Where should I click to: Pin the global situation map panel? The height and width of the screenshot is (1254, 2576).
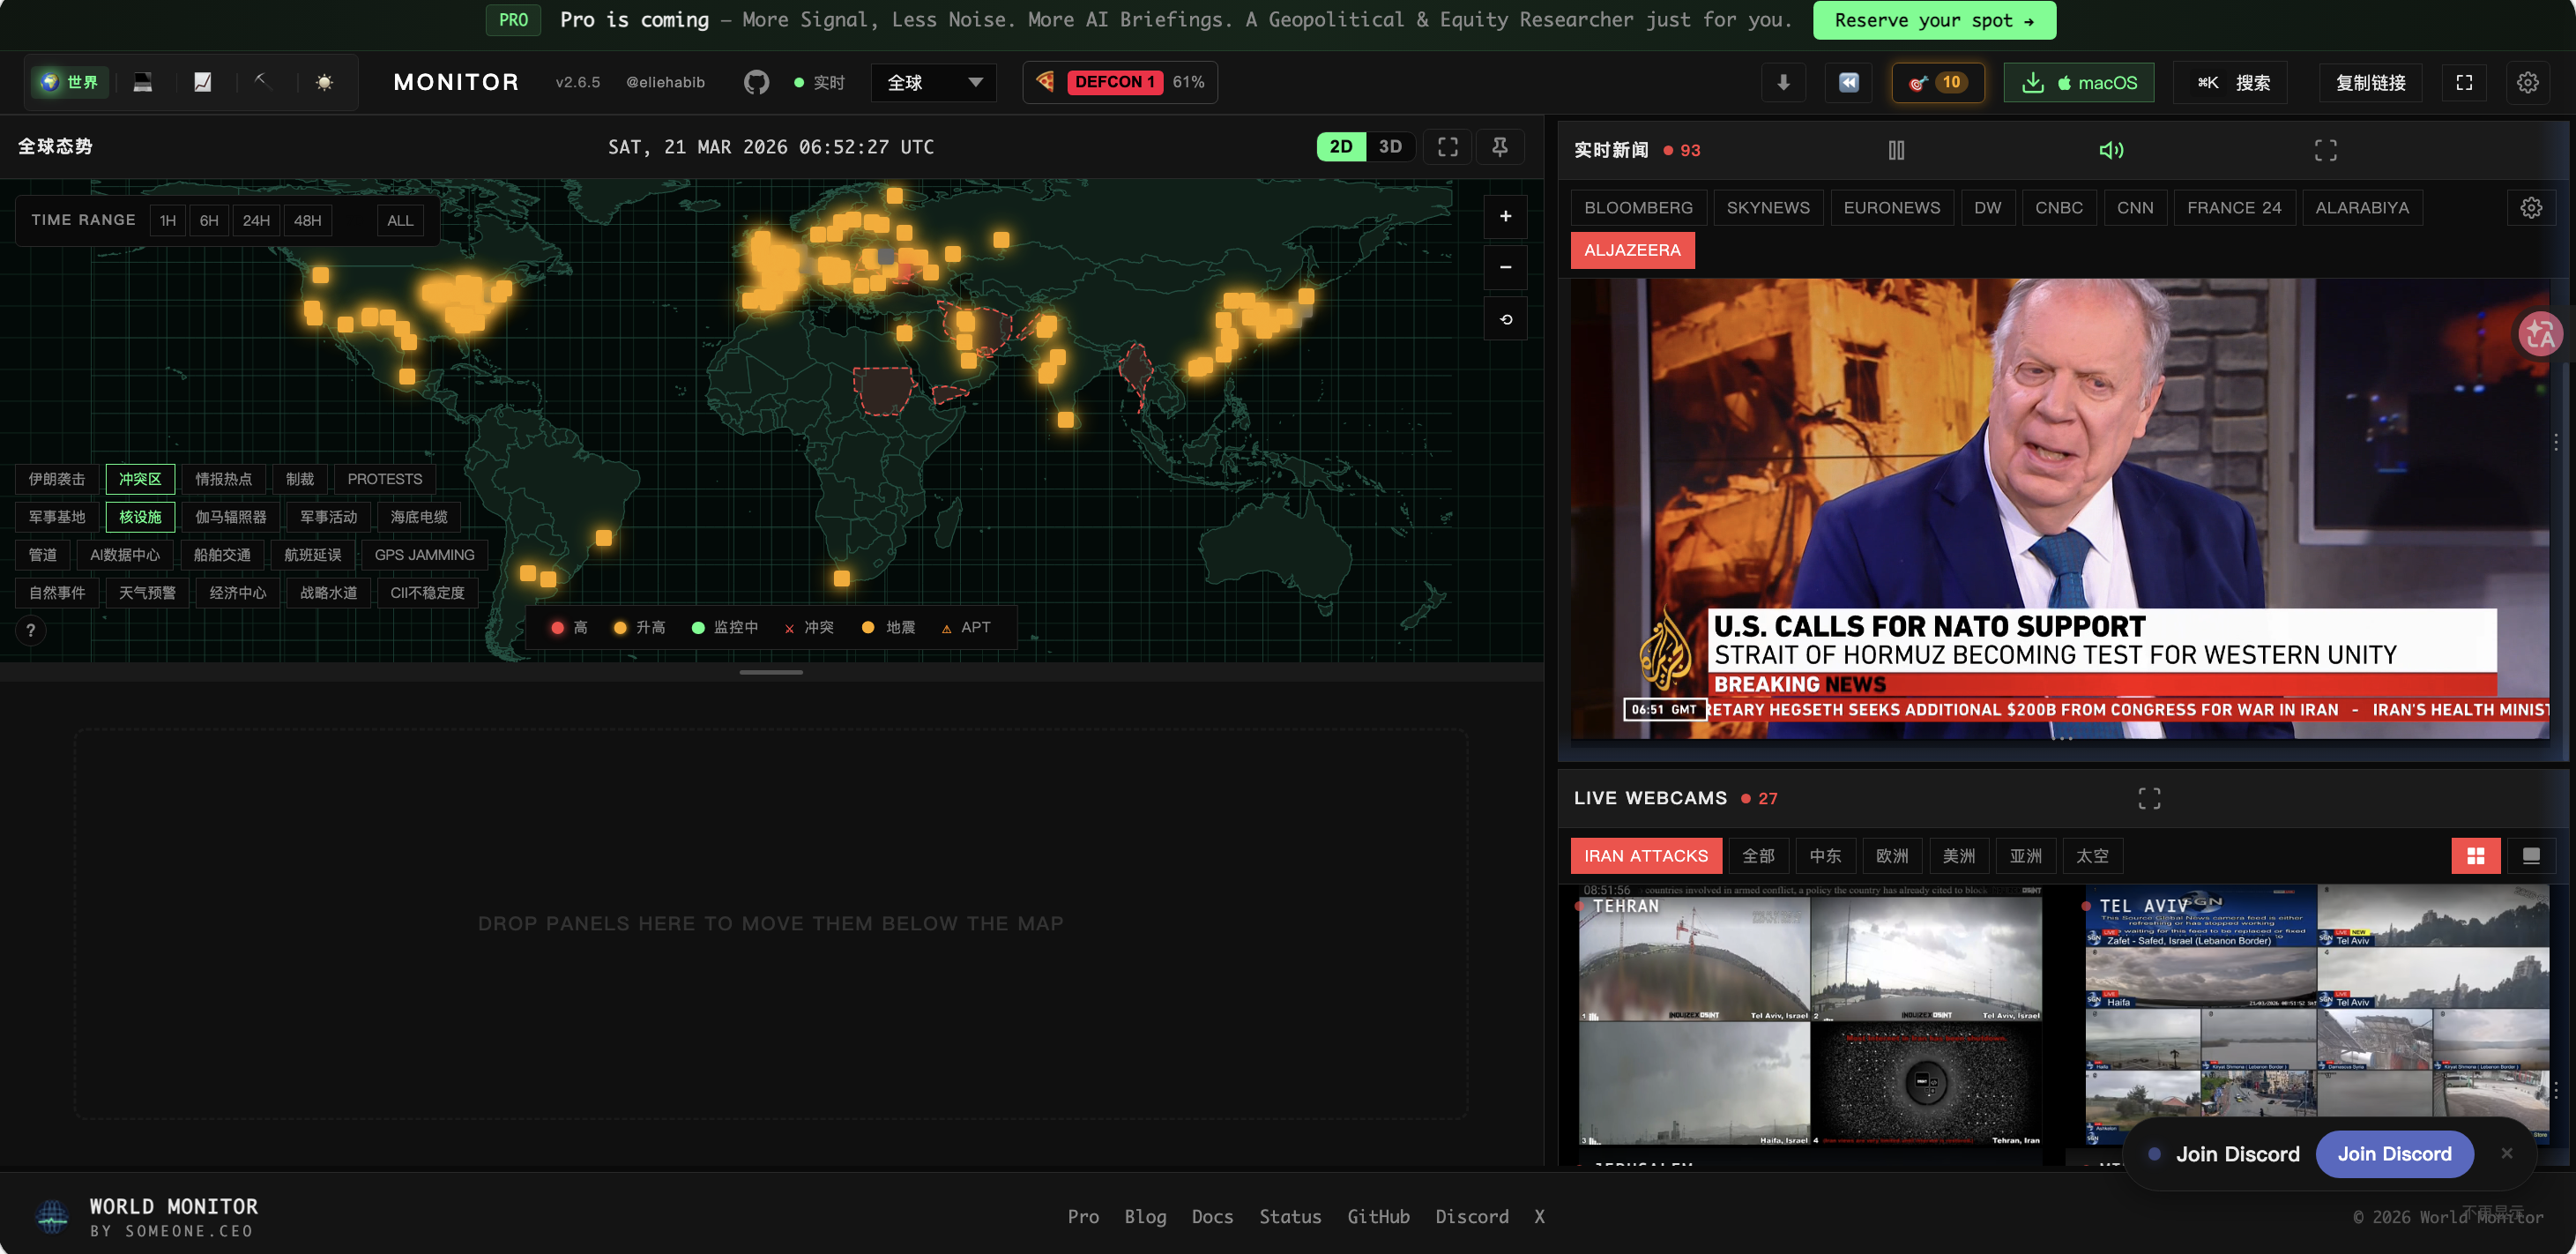tap(1499, 147)
